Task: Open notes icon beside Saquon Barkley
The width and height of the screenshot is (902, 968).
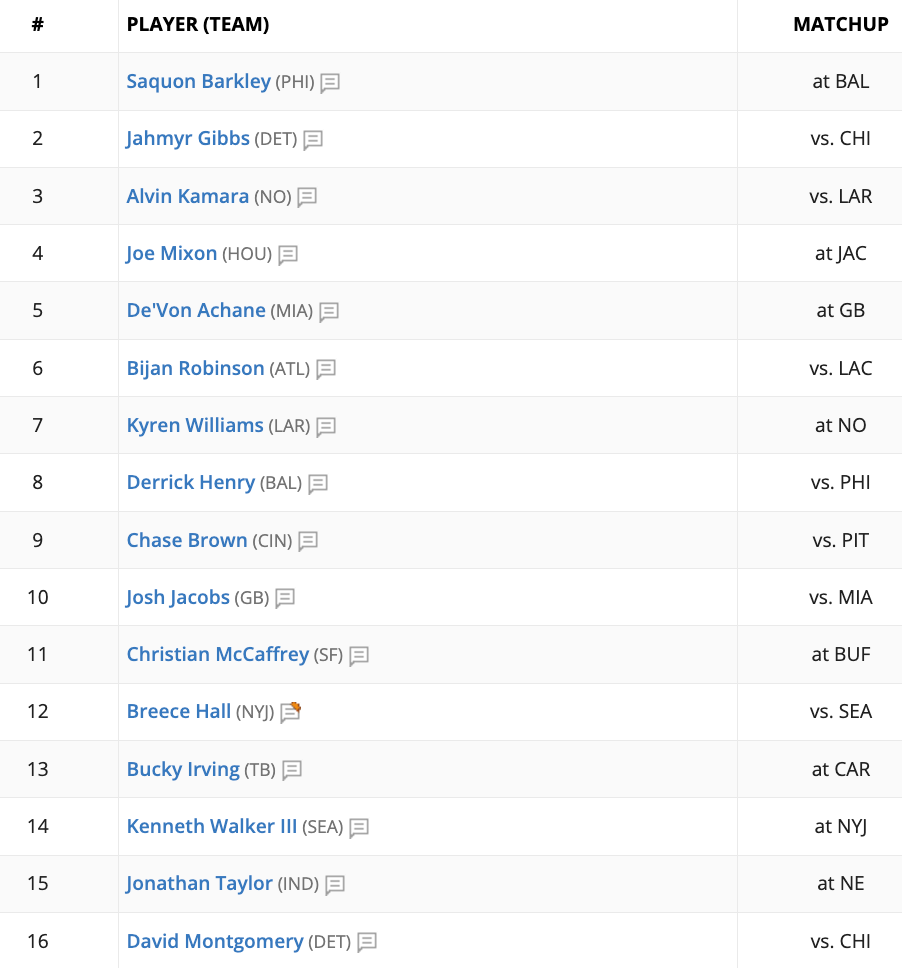Action: (x=330, y=83)
